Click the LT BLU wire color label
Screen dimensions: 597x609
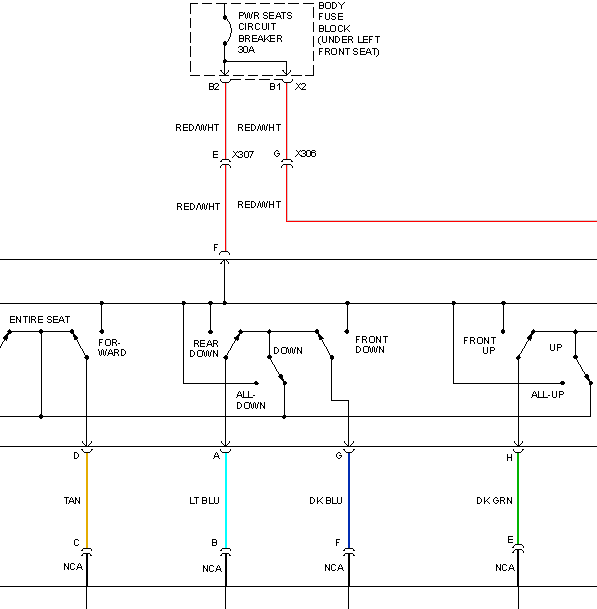[204, 501]
